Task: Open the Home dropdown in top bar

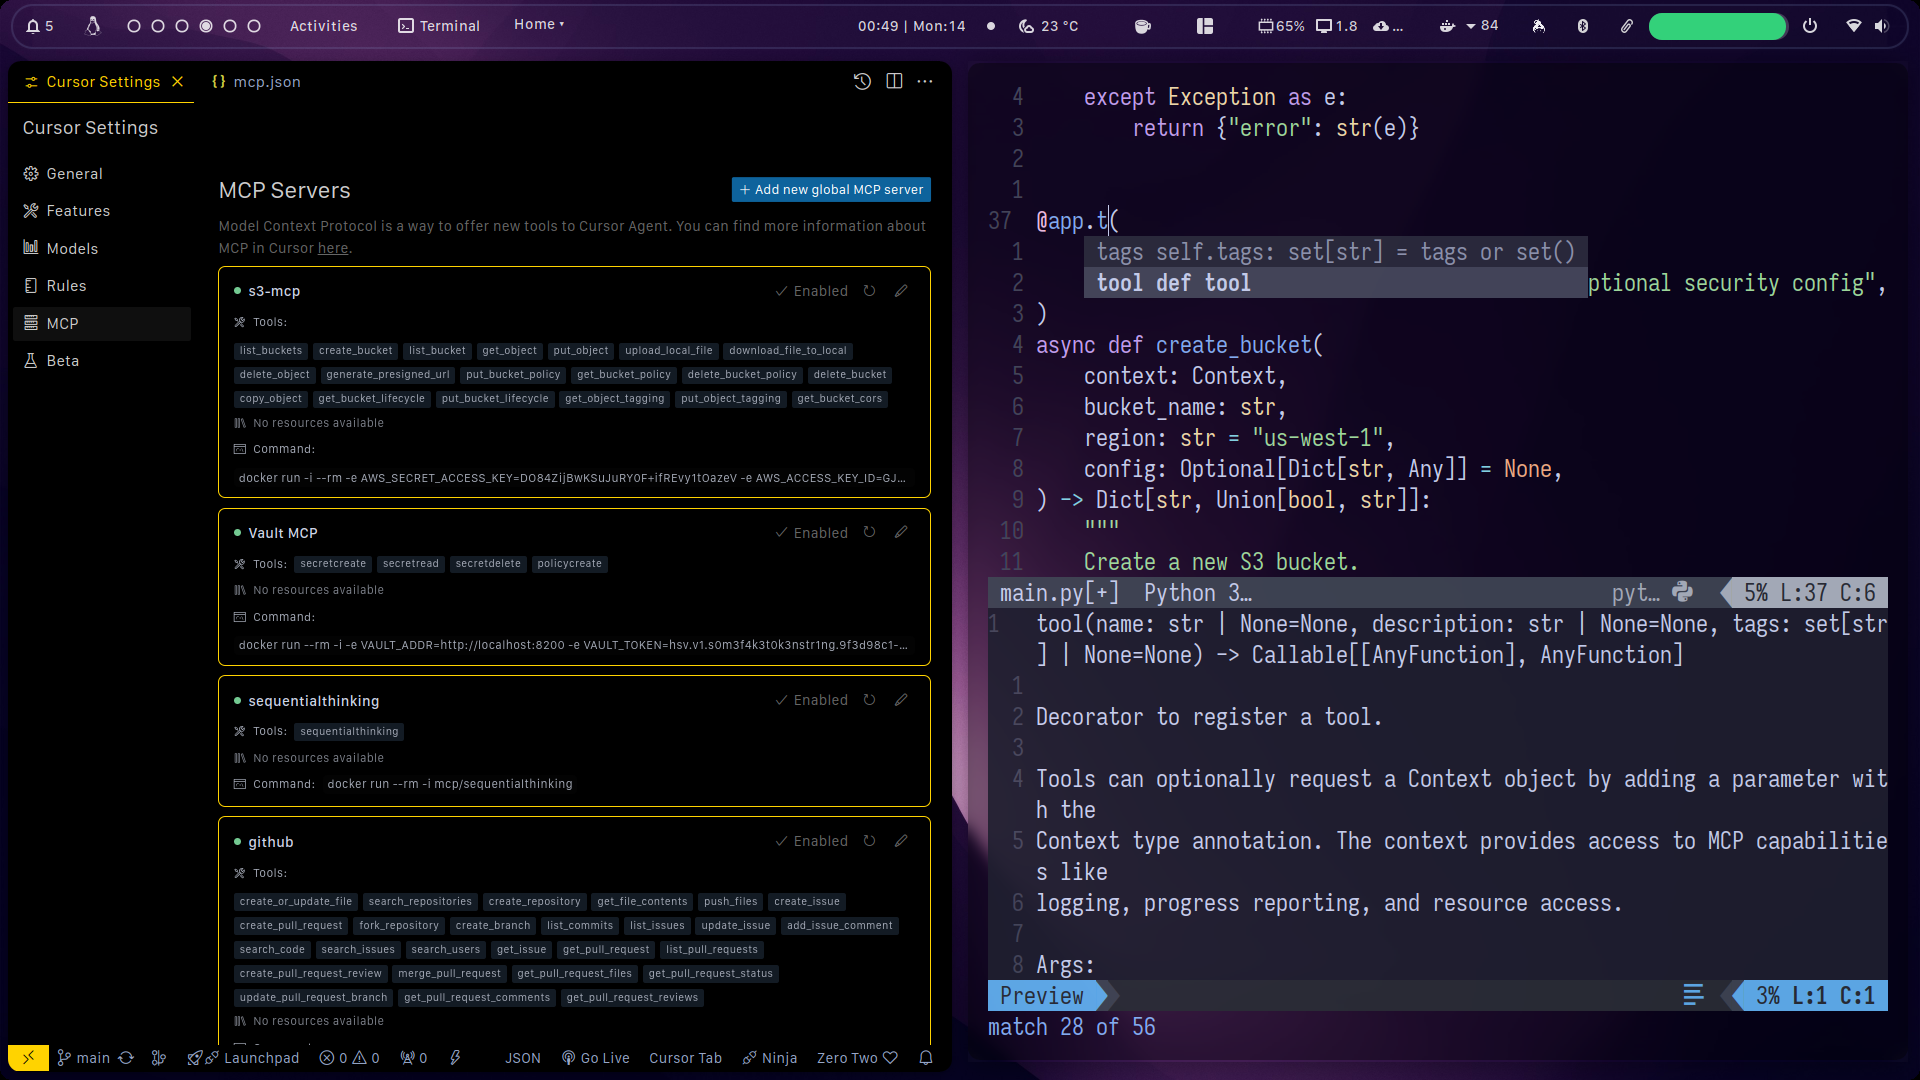Action: [x=539, y=25]
